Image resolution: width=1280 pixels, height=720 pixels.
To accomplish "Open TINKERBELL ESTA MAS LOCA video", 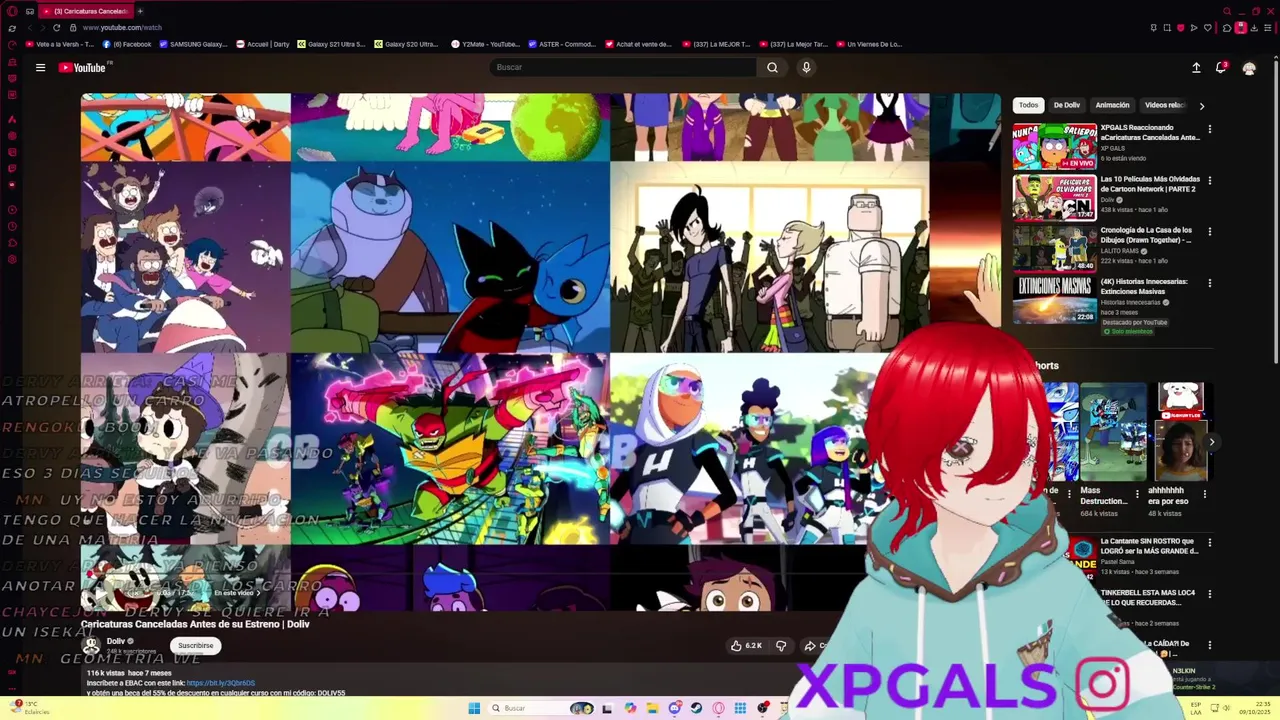I will point(1149,597).
